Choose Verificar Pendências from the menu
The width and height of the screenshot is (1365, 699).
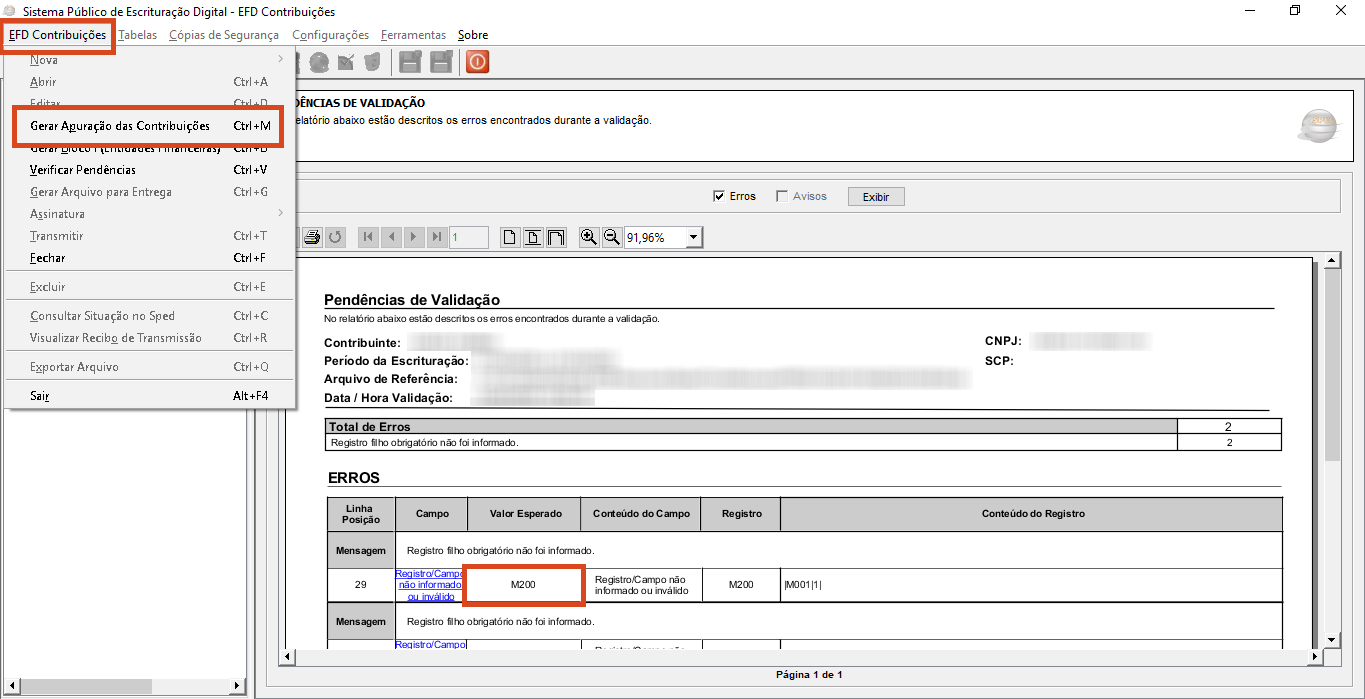pos(83,170)
